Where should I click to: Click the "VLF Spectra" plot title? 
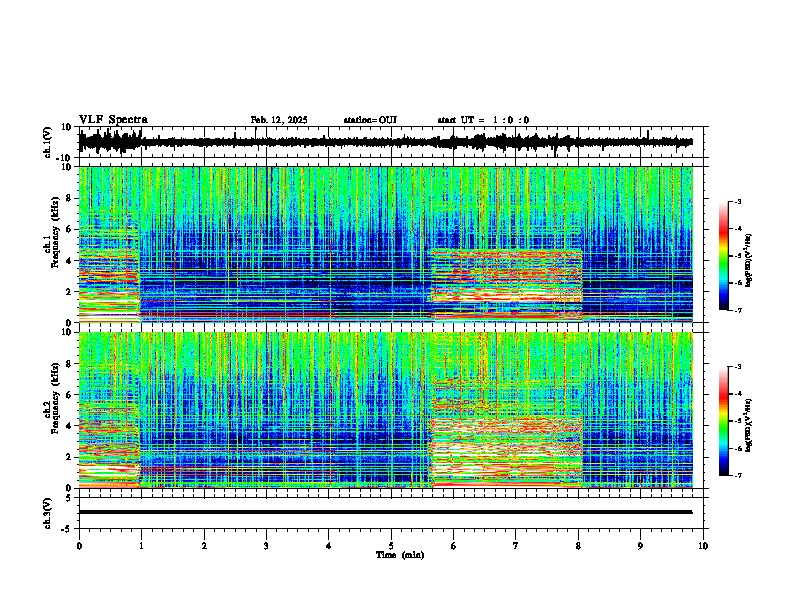point(113,120)
